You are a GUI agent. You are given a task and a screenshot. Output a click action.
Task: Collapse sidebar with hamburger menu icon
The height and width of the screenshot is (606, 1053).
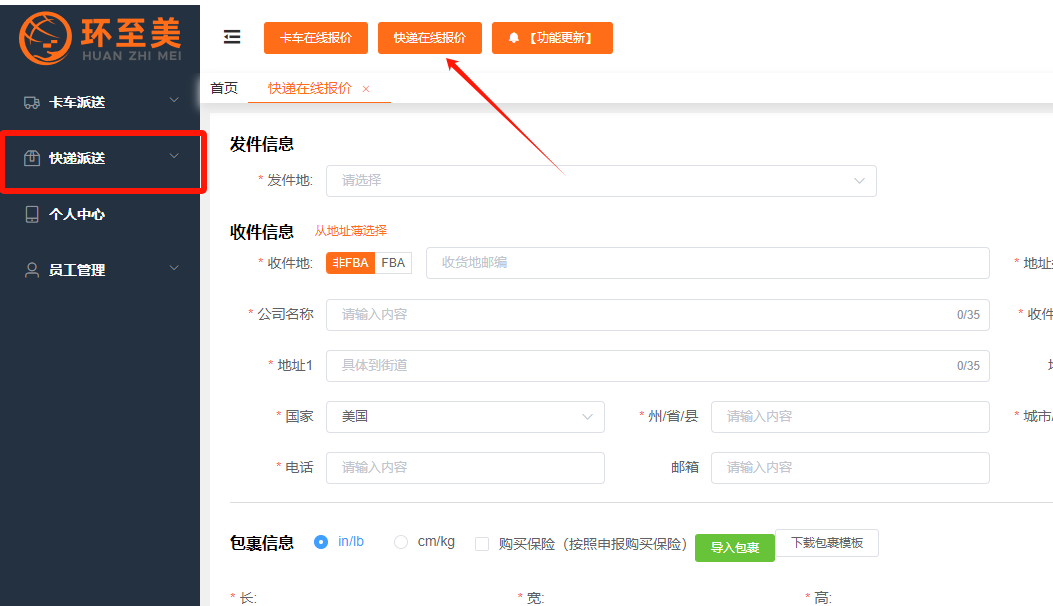(232, 38)
